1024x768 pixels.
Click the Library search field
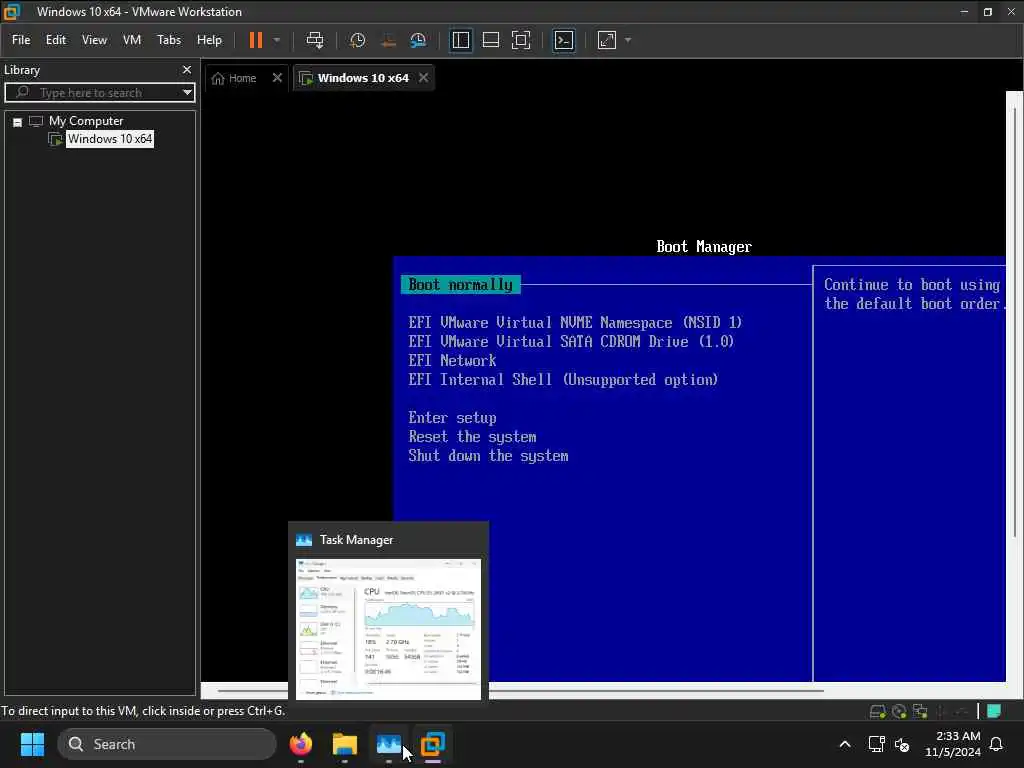[99, 92]
